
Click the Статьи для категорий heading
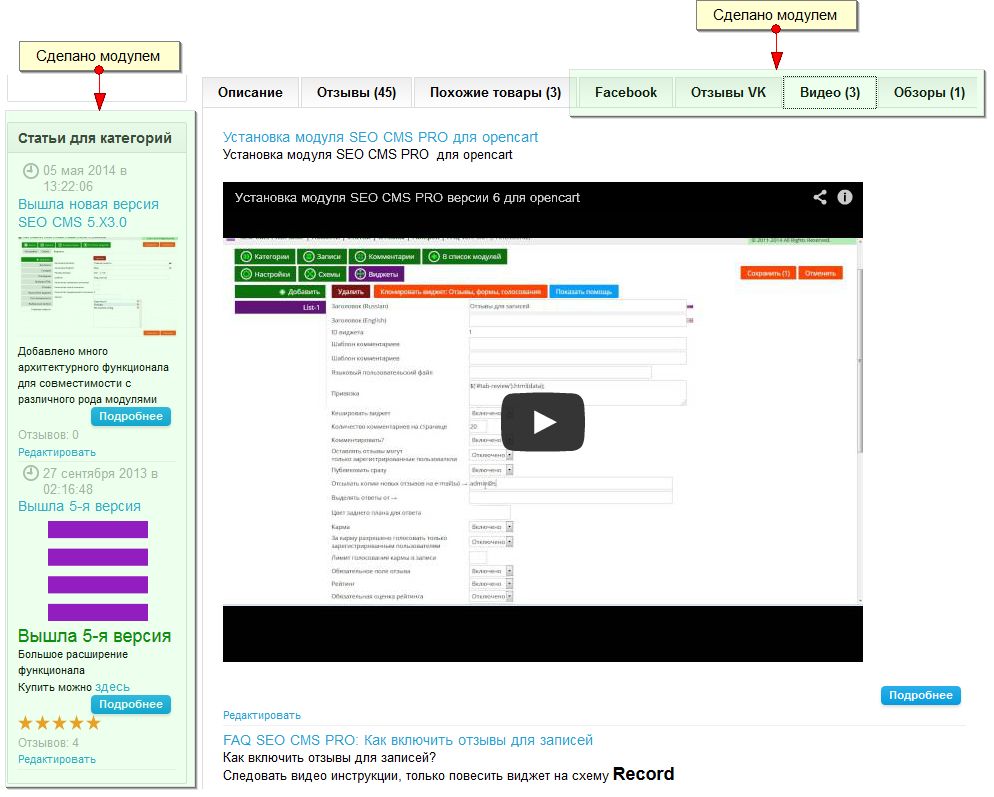click(95, 138)
